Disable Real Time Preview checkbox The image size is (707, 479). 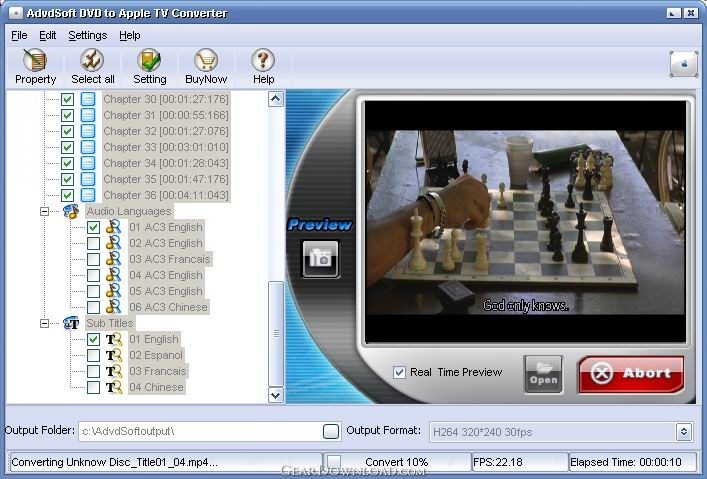click(x=399, y=372)
